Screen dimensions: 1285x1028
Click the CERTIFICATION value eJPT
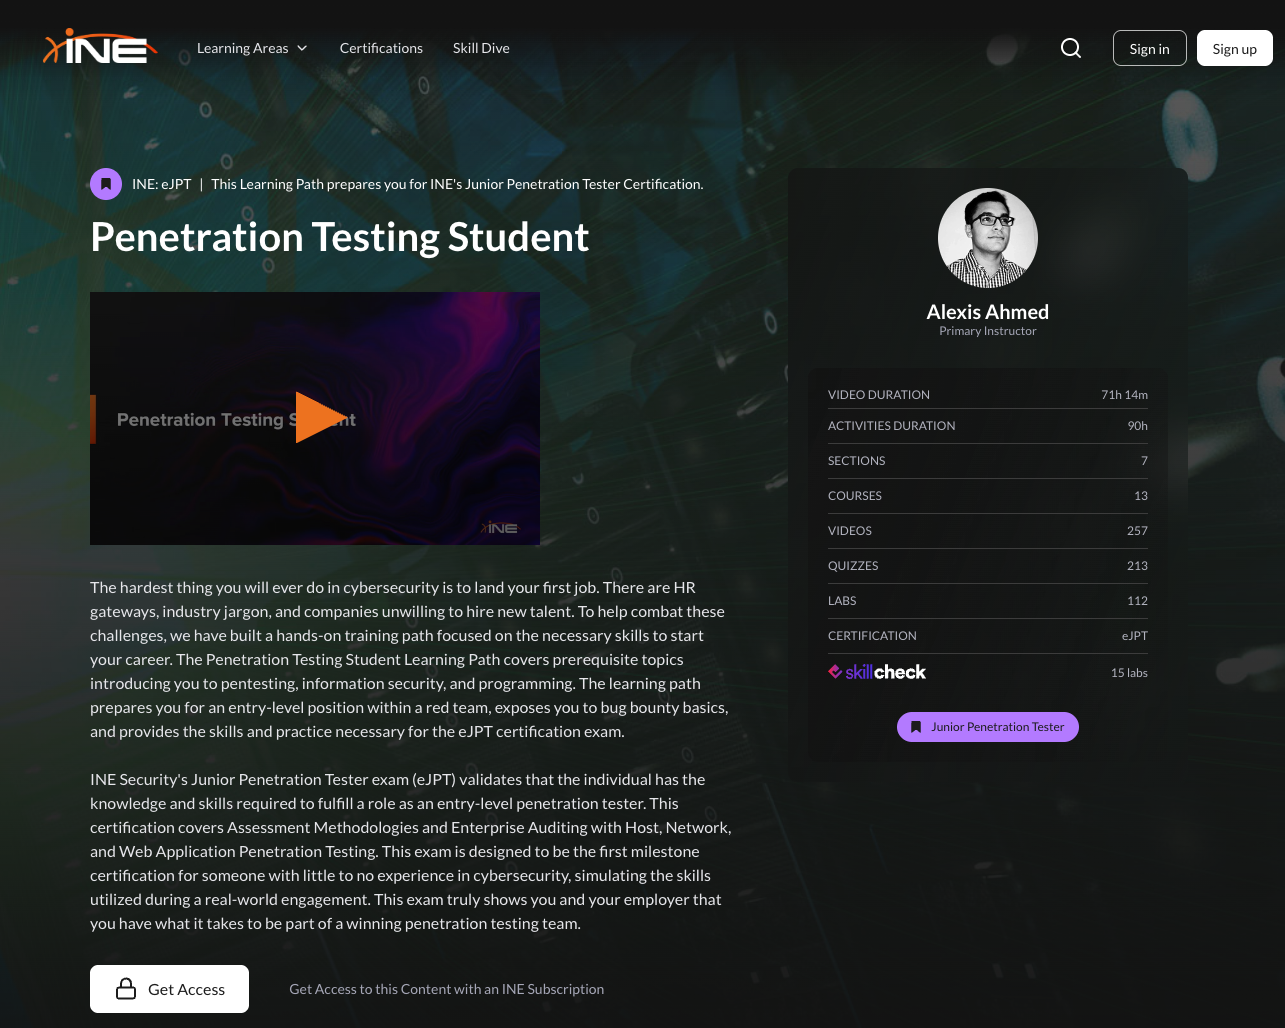point(1135,636)
